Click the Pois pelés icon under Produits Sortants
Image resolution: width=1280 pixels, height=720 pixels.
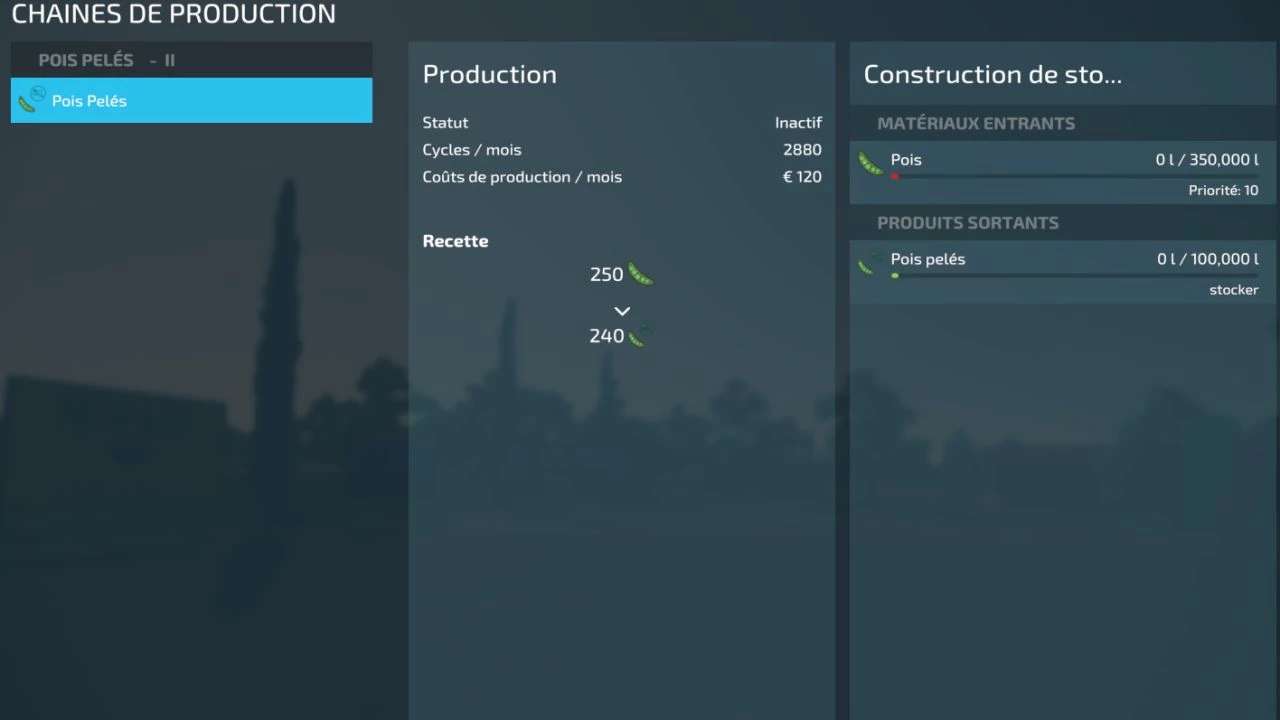pos(870,264)
